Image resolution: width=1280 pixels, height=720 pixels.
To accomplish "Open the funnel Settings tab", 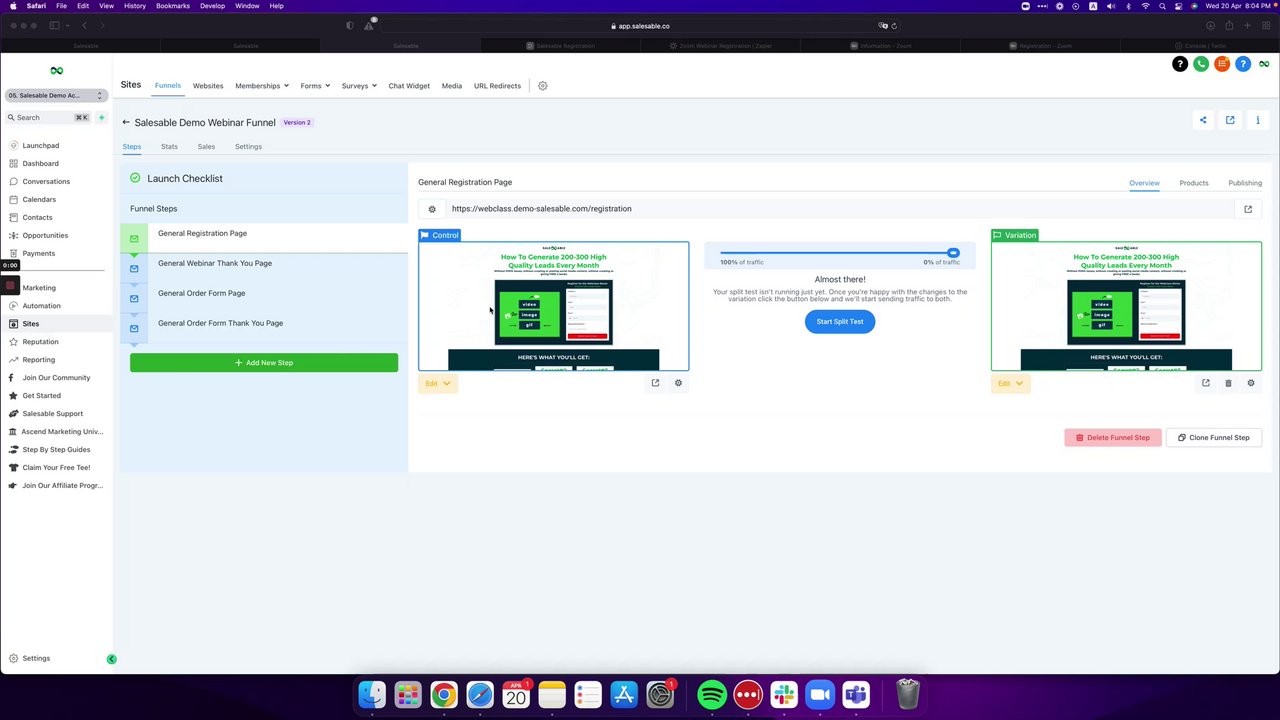I will [x=248, y=147].
